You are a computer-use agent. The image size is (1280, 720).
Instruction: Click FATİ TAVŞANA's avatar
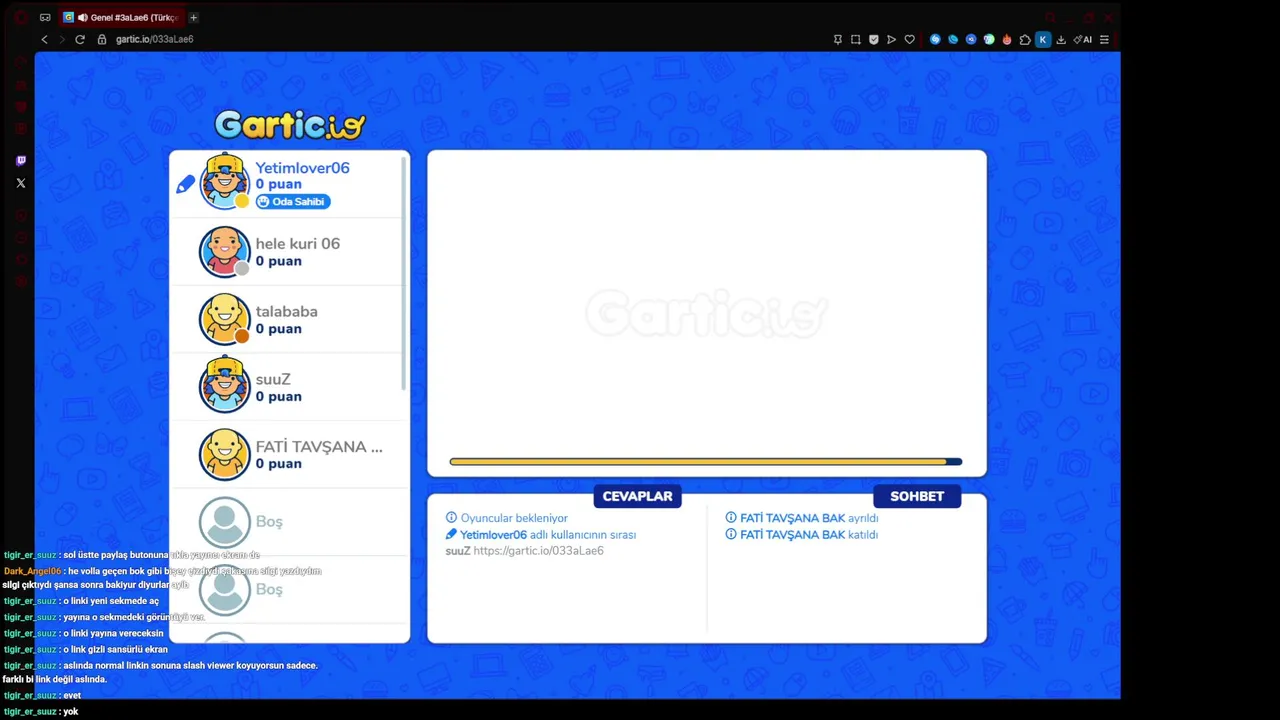tap(224, 454)
